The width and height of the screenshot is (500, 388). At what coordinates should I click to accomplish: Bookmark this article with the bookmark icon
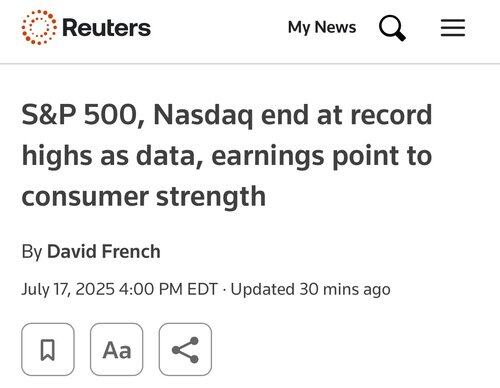[48, 349]
